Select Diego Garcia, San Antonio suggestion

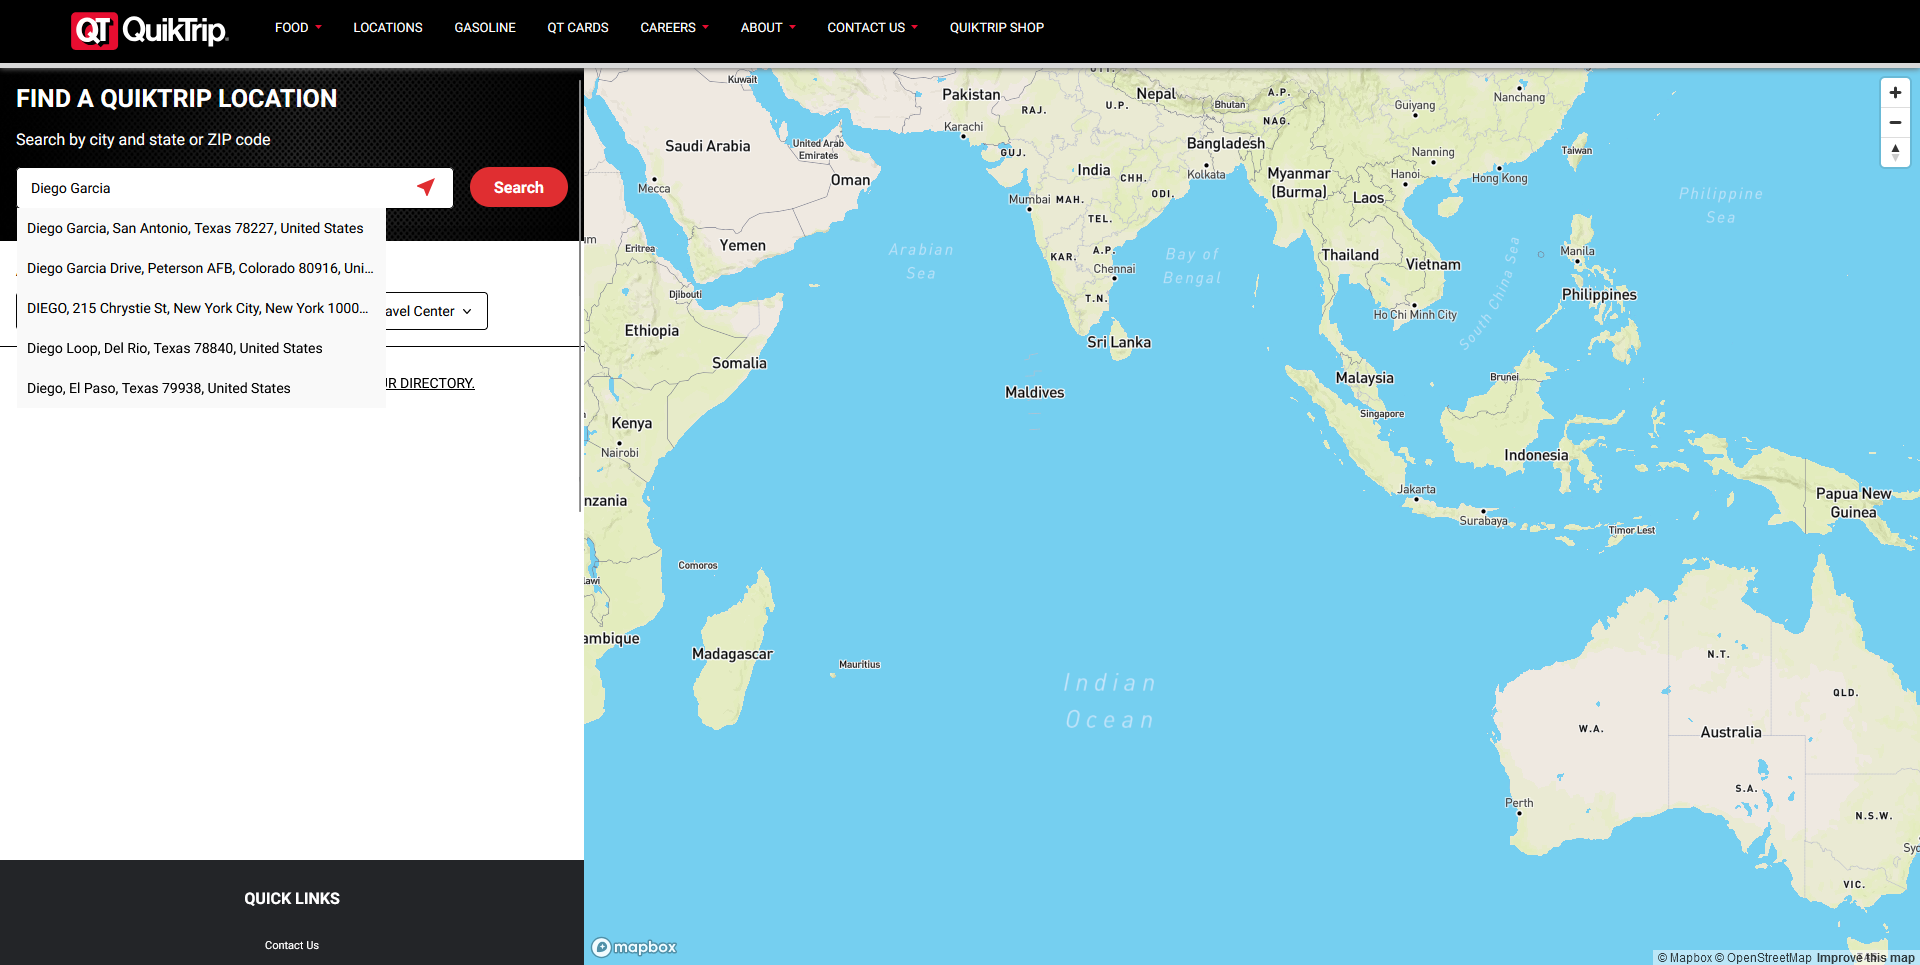coord(201,228)
